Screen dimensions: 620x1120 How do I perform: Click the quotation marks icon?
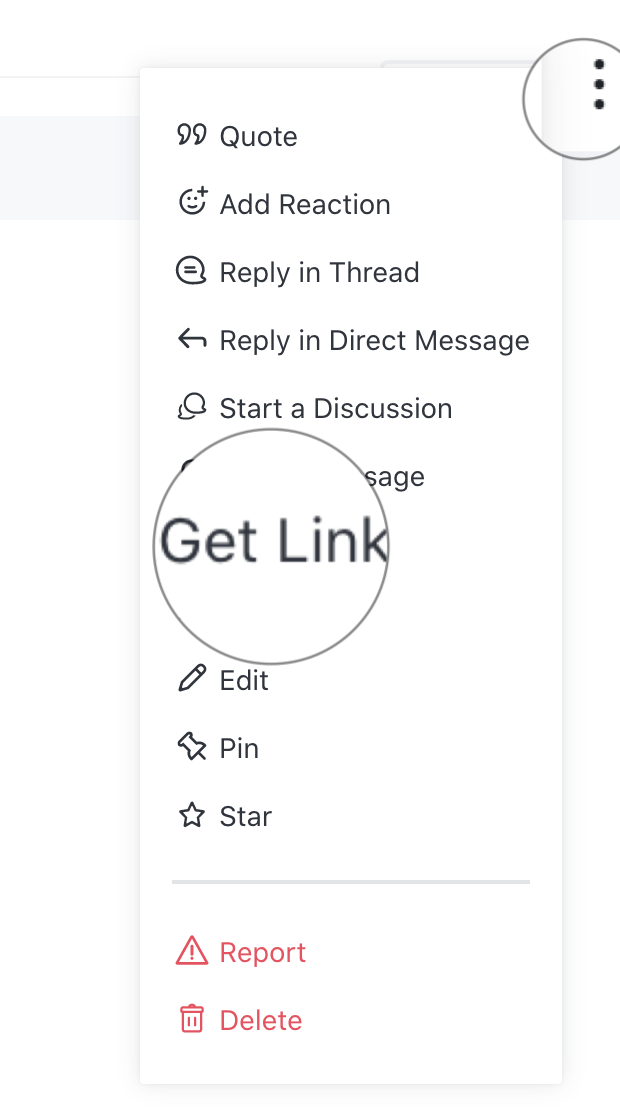coord(191,136)
